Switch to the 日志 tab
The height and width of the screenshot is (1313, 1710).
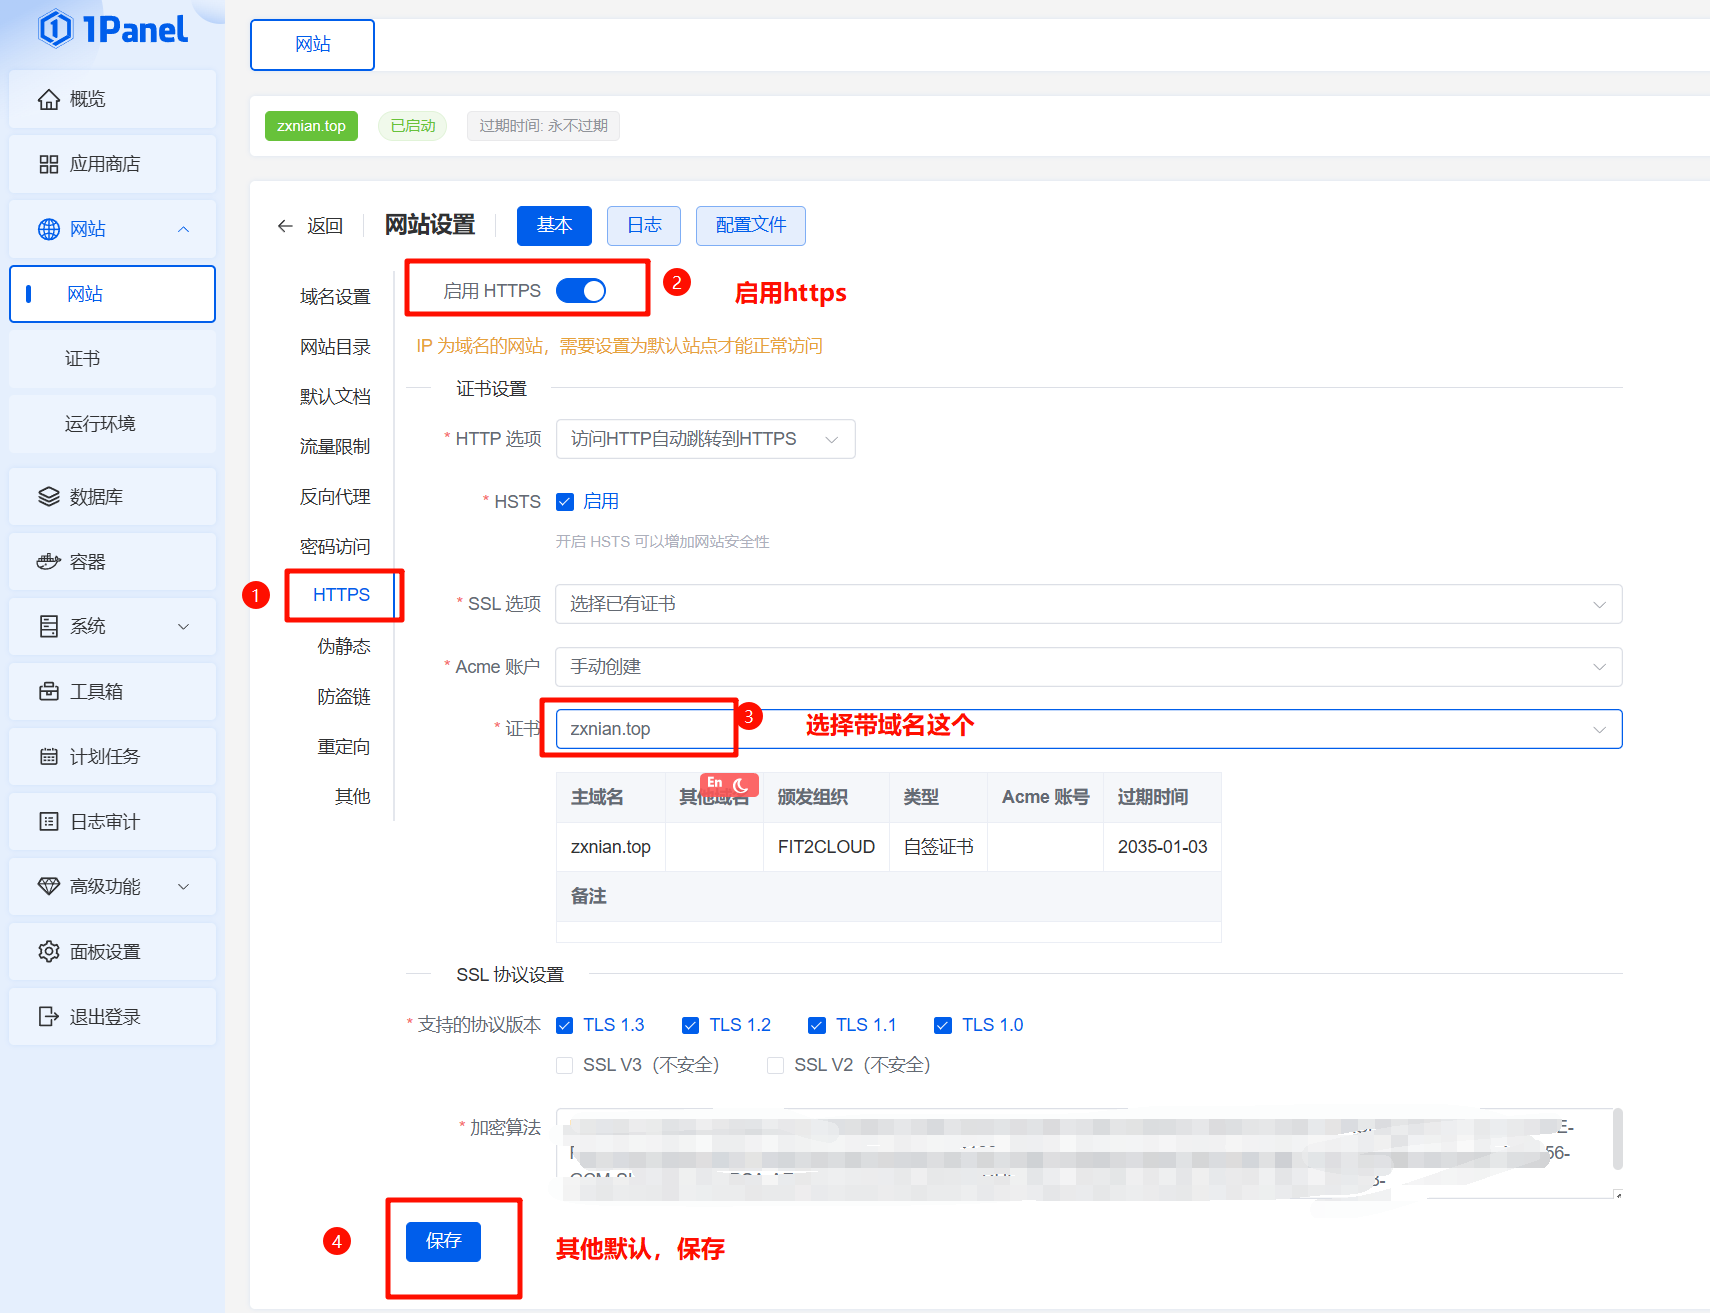tap(644, 226)
